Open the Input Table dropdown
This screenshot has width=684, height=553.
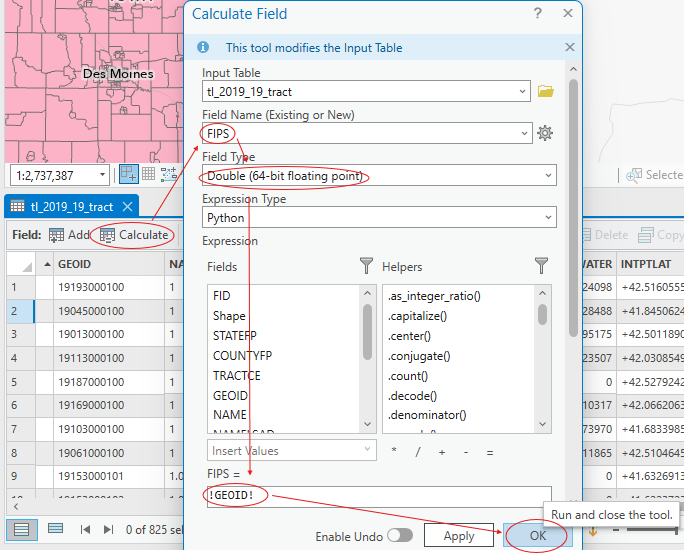coord(522,92)
